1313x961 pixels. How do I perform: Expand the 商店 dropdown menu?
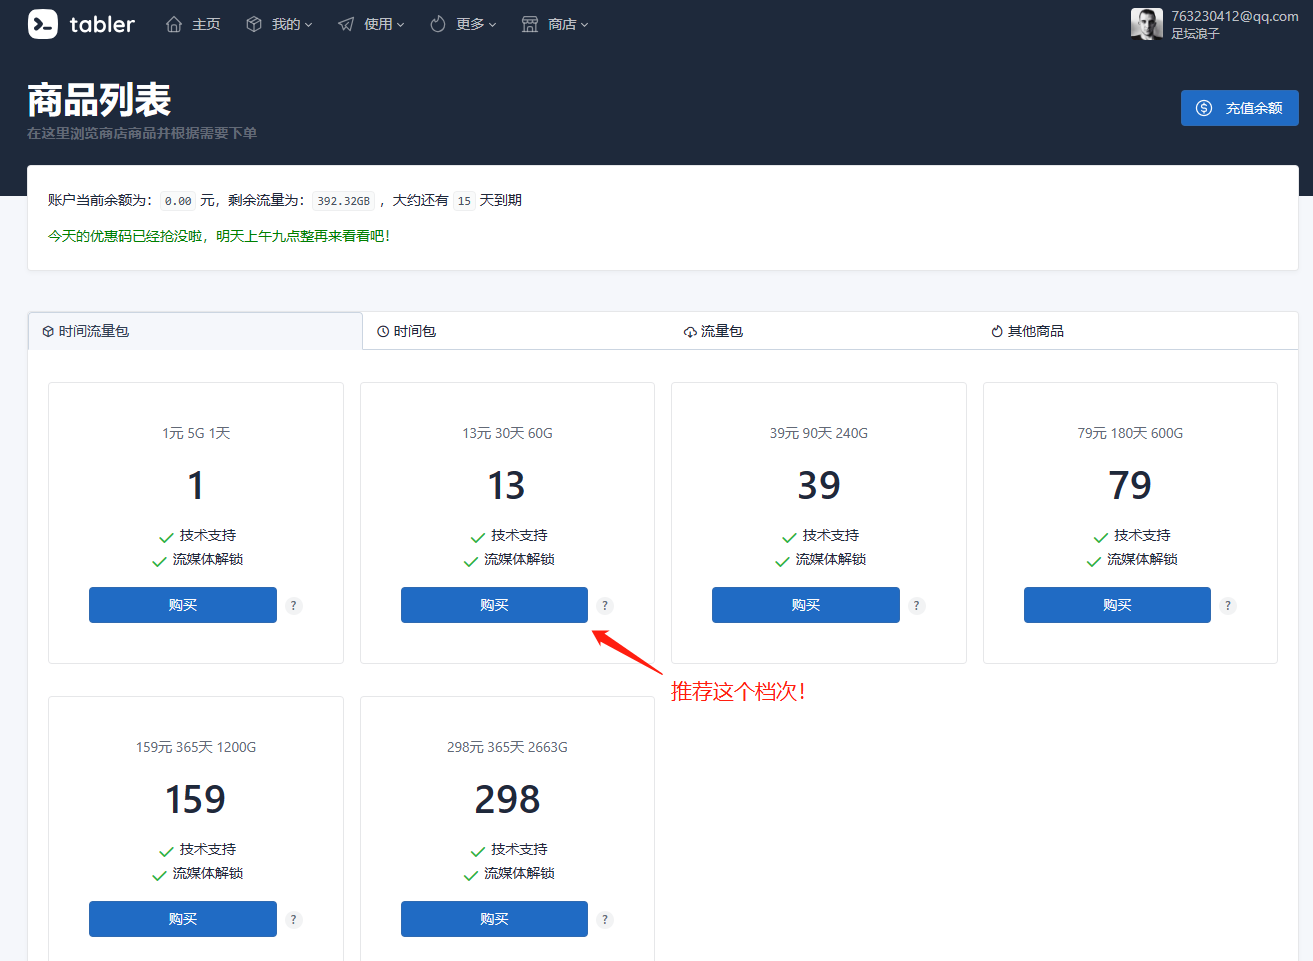point(555,24)
